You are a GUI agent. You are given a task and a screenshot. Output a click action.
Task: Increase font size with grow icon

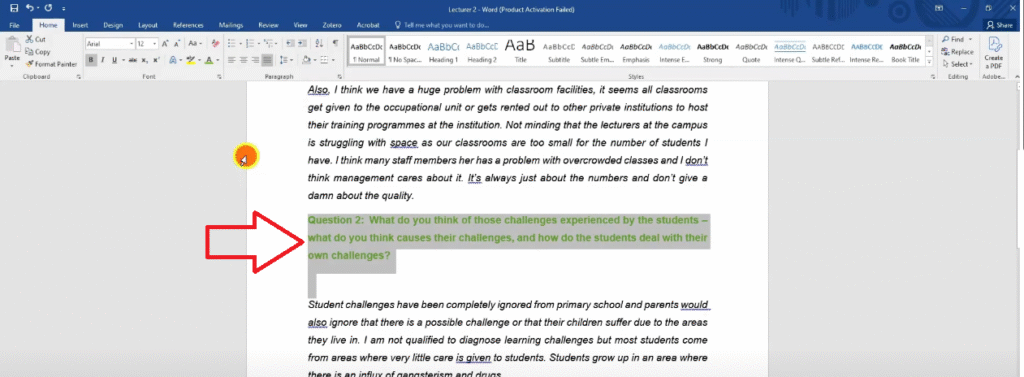coord(165,44)
